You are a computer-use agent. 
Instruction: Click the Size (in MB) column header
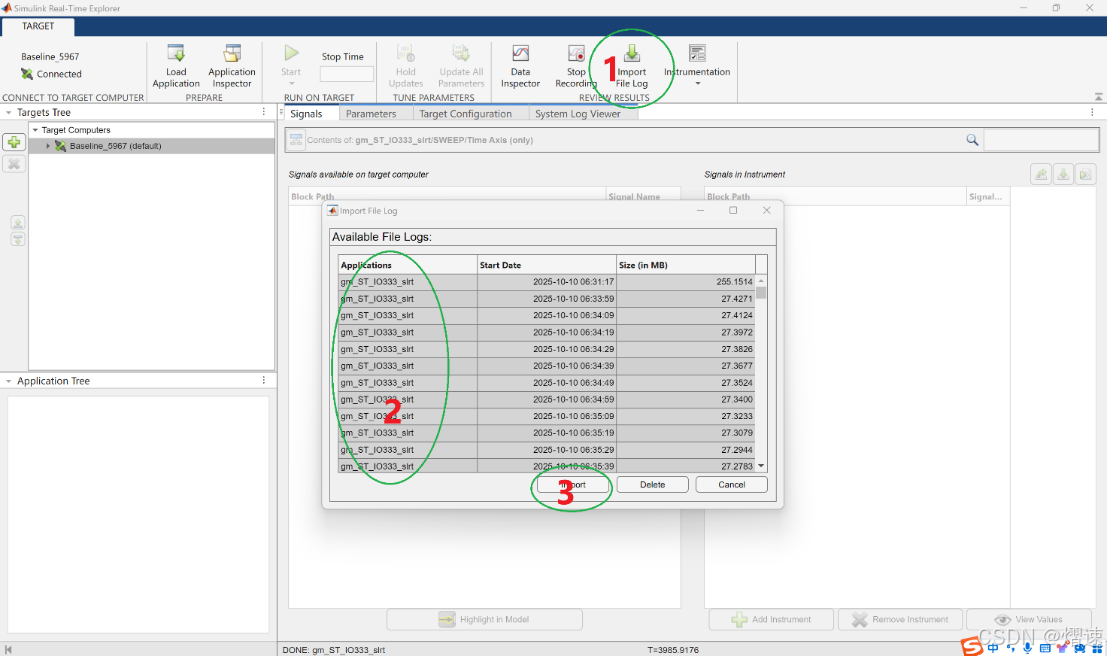click(685, 265)
